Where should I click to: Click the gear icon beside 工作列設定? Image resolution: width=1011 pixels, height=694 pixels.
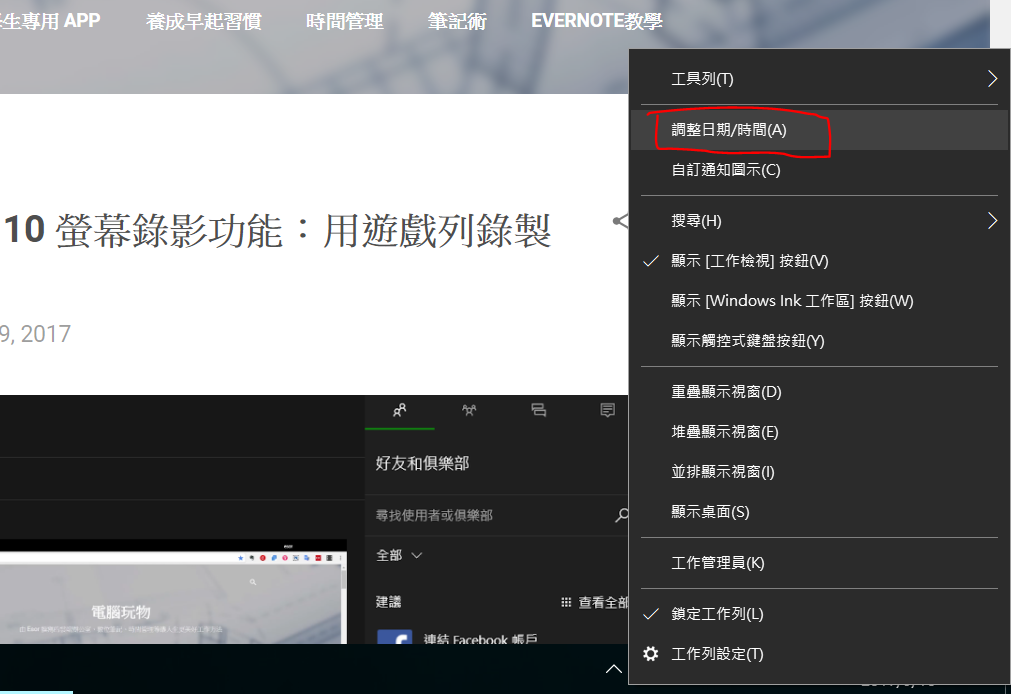pyautogui.click(x=651, y=654)
